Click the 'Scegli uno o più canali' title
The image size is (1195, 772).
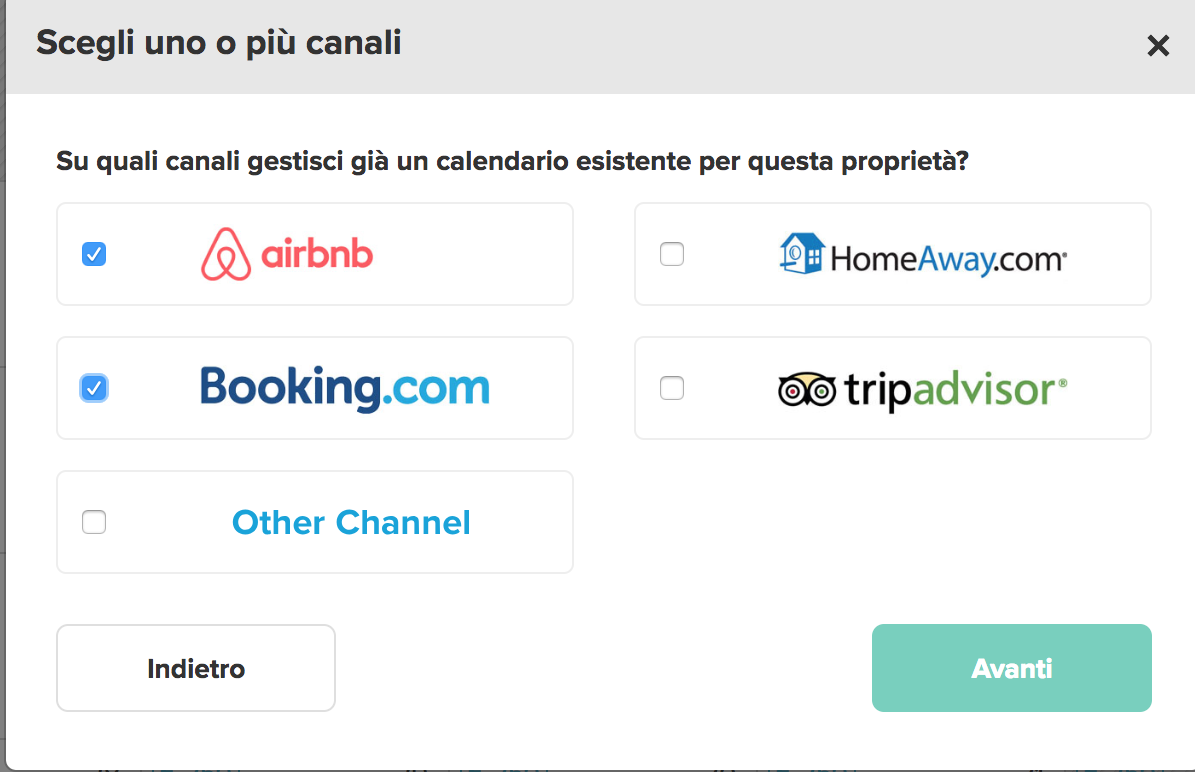pyautogui.click(x=219, y=43)
